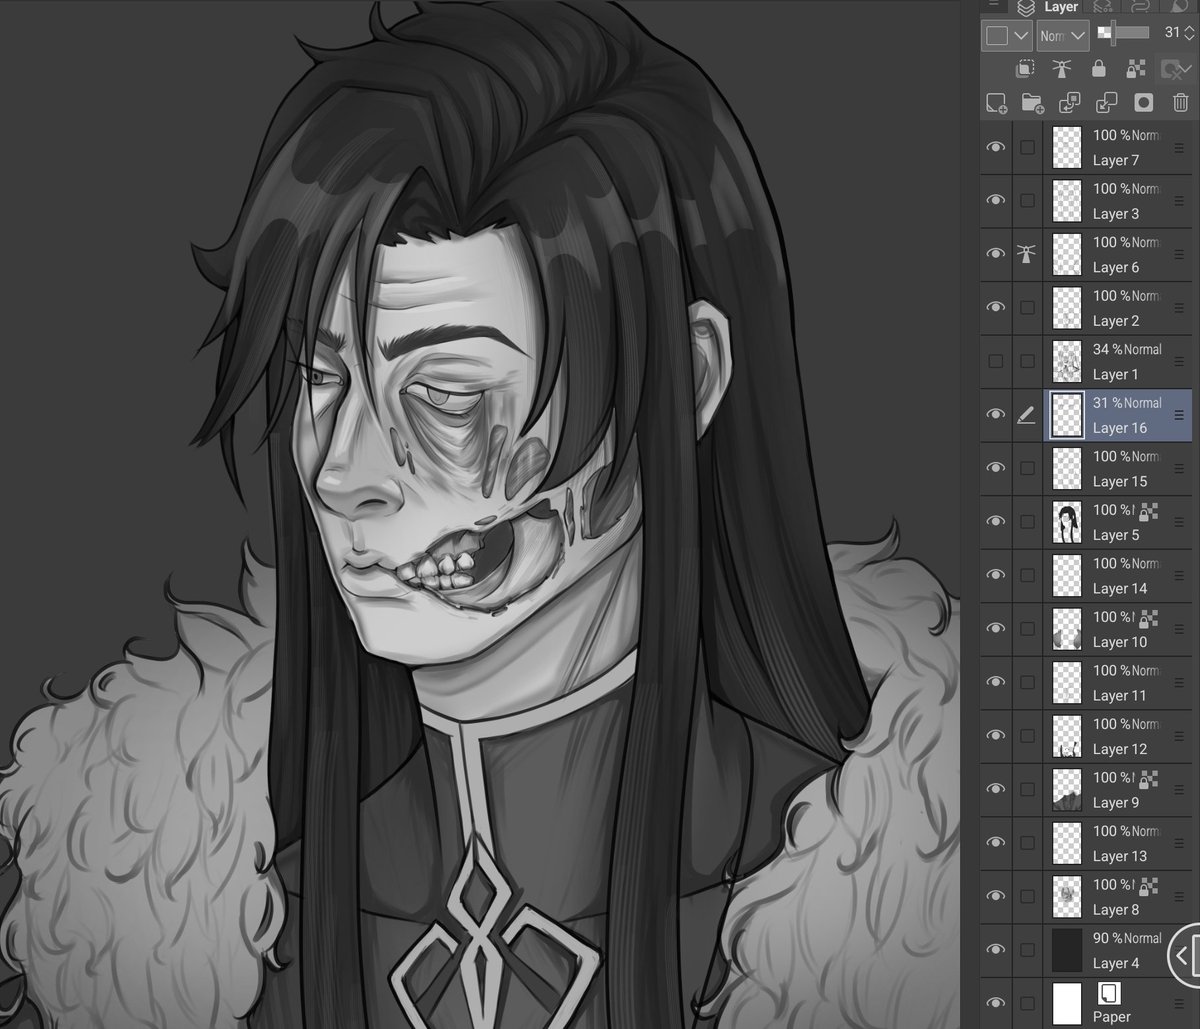Create a new layer folder
This screenshot has width=1200, height=1029.
[1033, 103]
